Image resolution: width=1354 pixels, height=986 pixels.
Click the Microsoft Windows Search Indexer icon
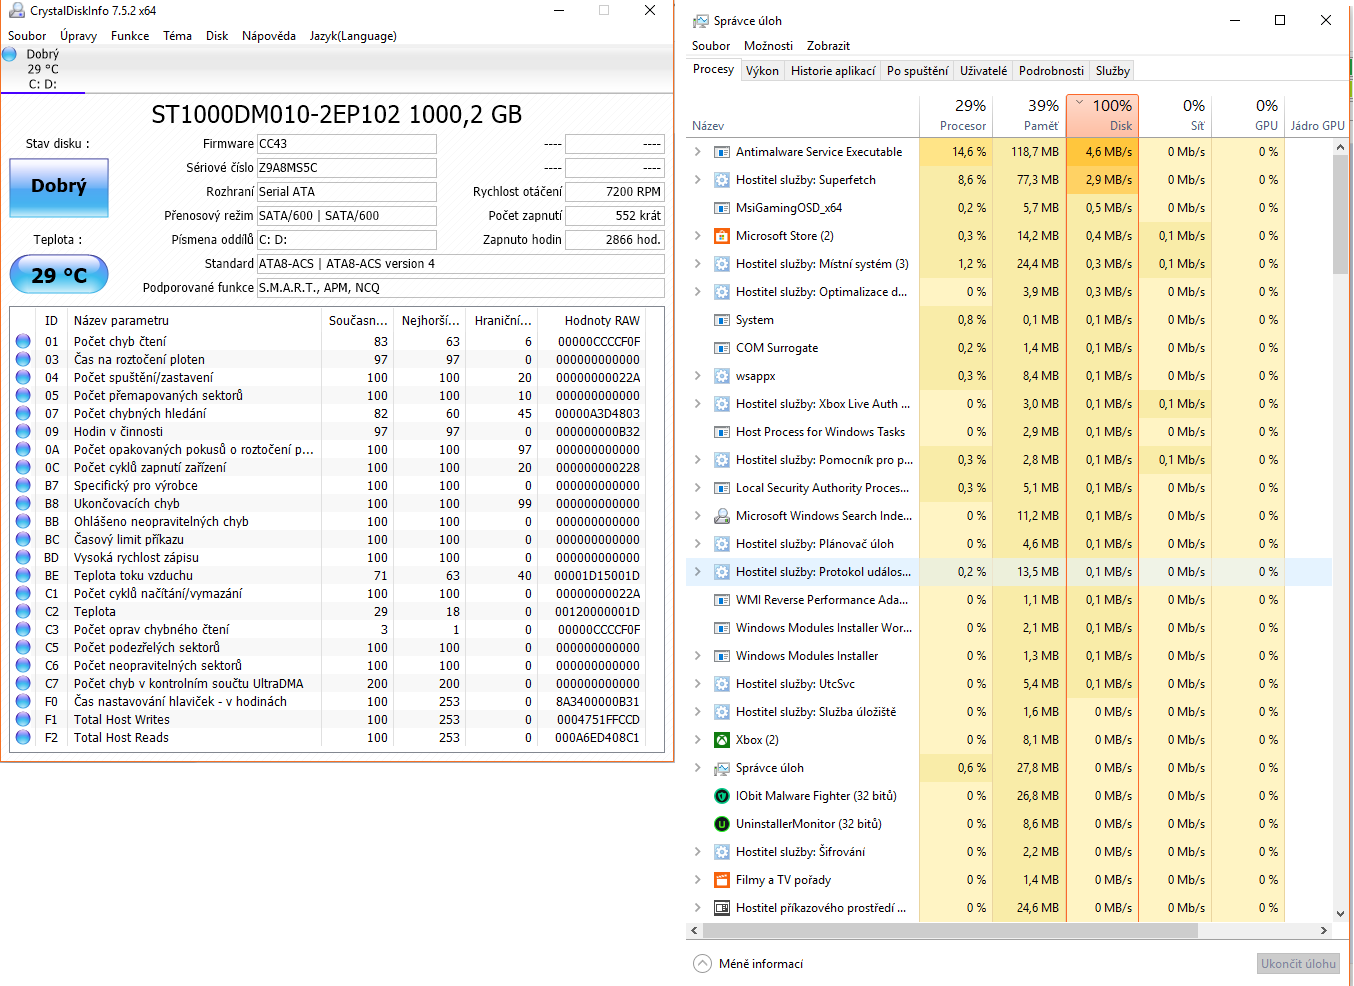click(x=721, y=516)
